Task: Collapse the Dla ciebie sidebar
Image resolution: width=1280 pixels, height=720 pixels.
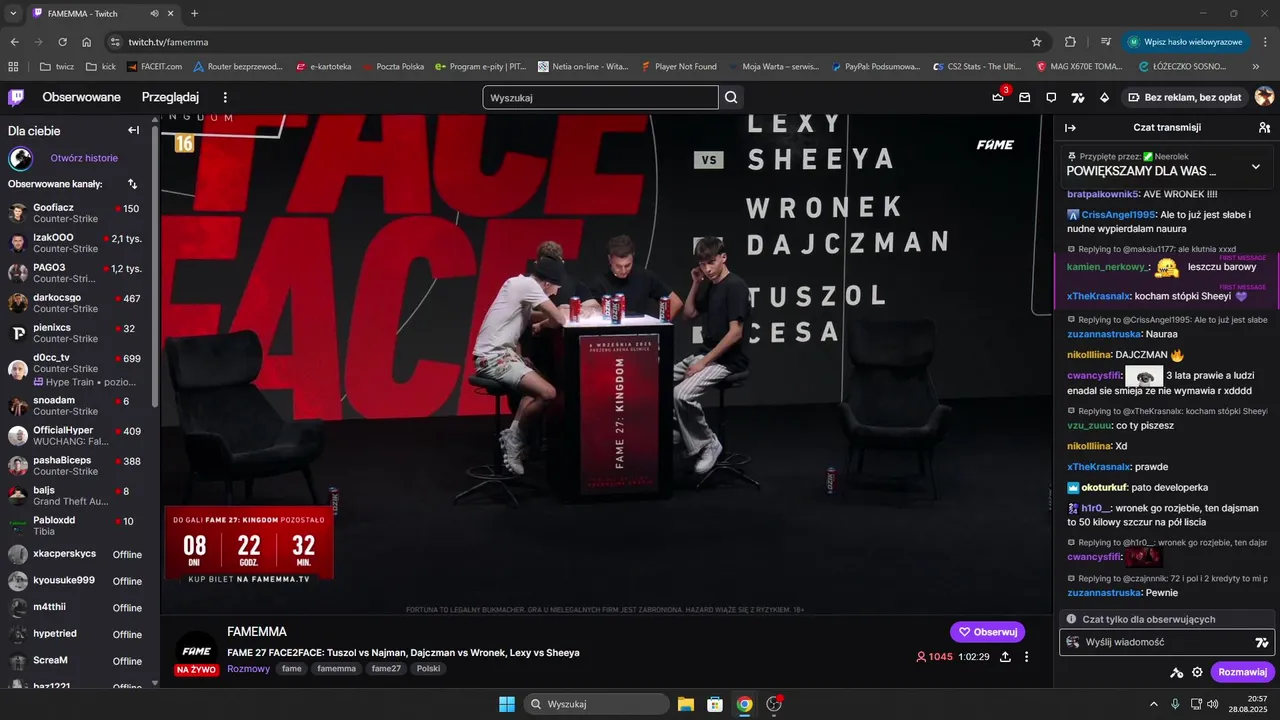Action: pyautogui.click(x=133, y=130)
